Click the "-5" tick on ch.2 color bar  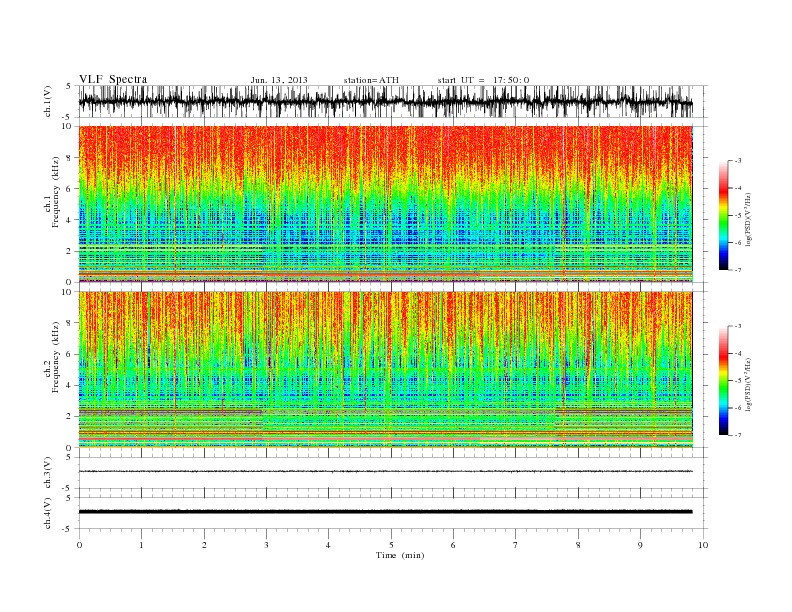coord(737,380)
